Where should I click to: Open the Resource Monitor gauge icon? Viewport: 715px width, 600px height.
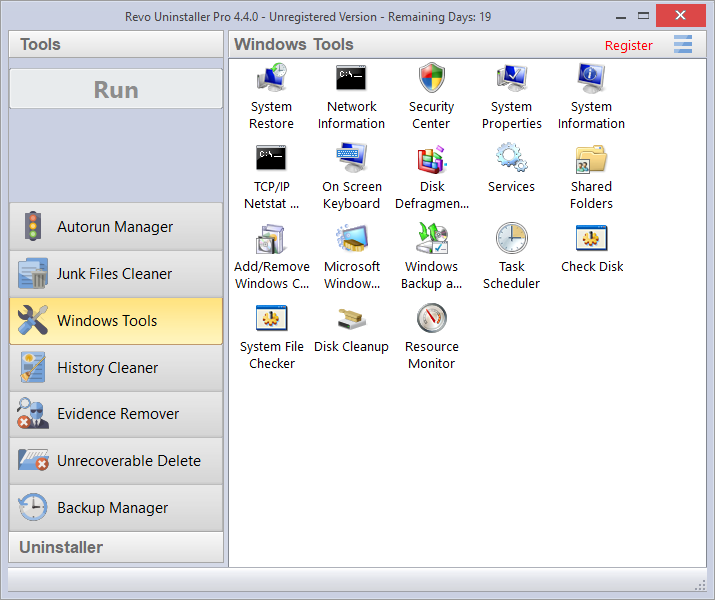(x=431, y=318)
